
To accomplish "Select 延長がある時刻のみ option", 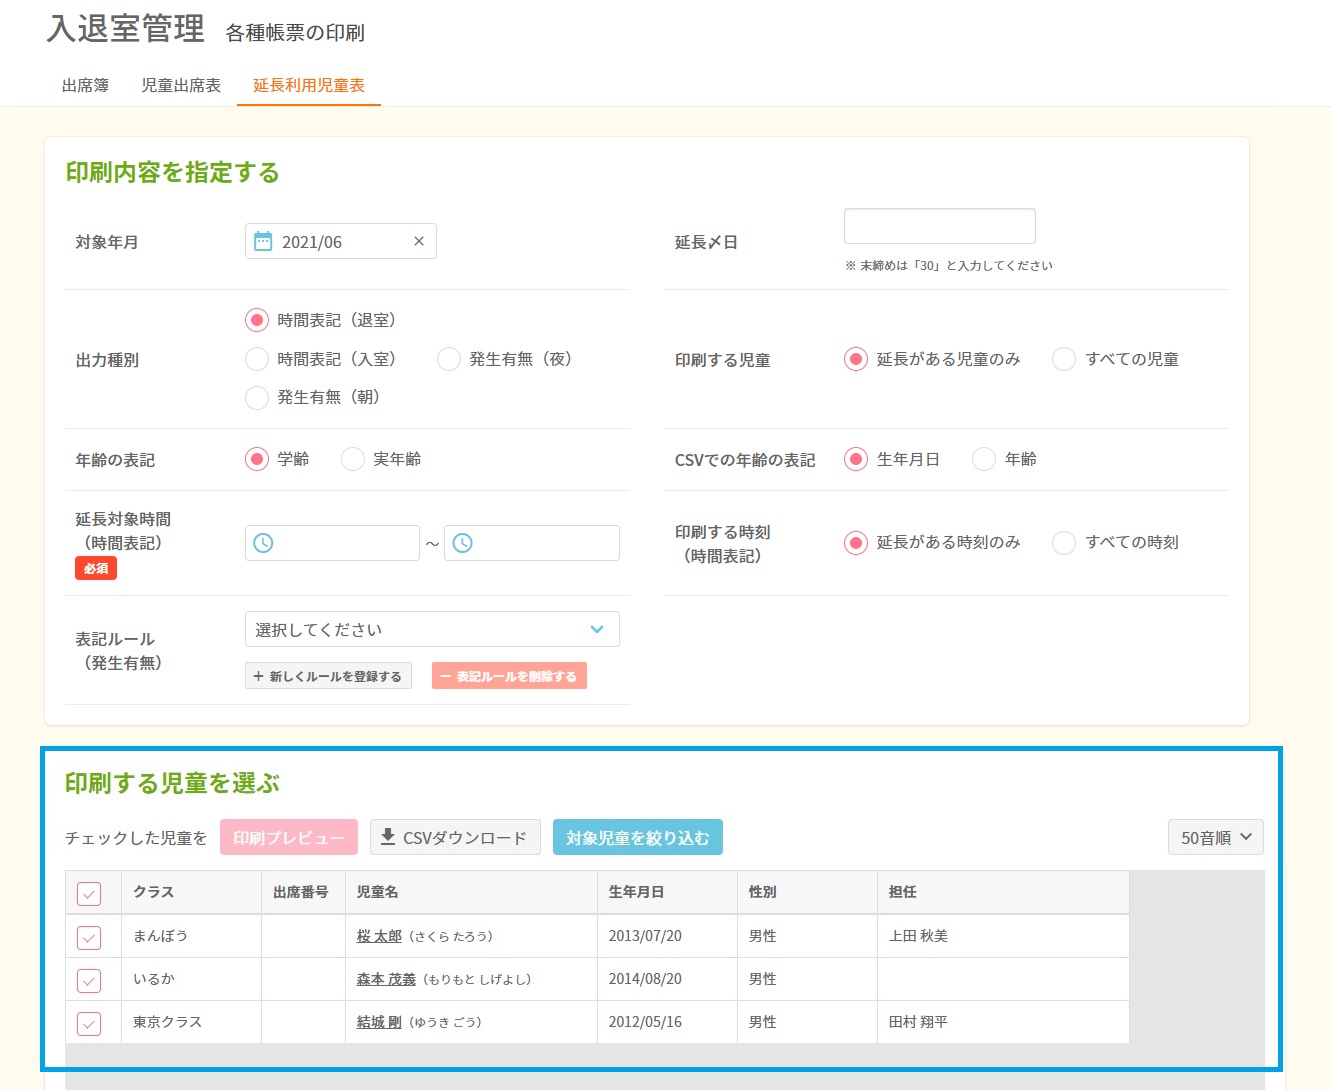I will (x=856, y=542).
